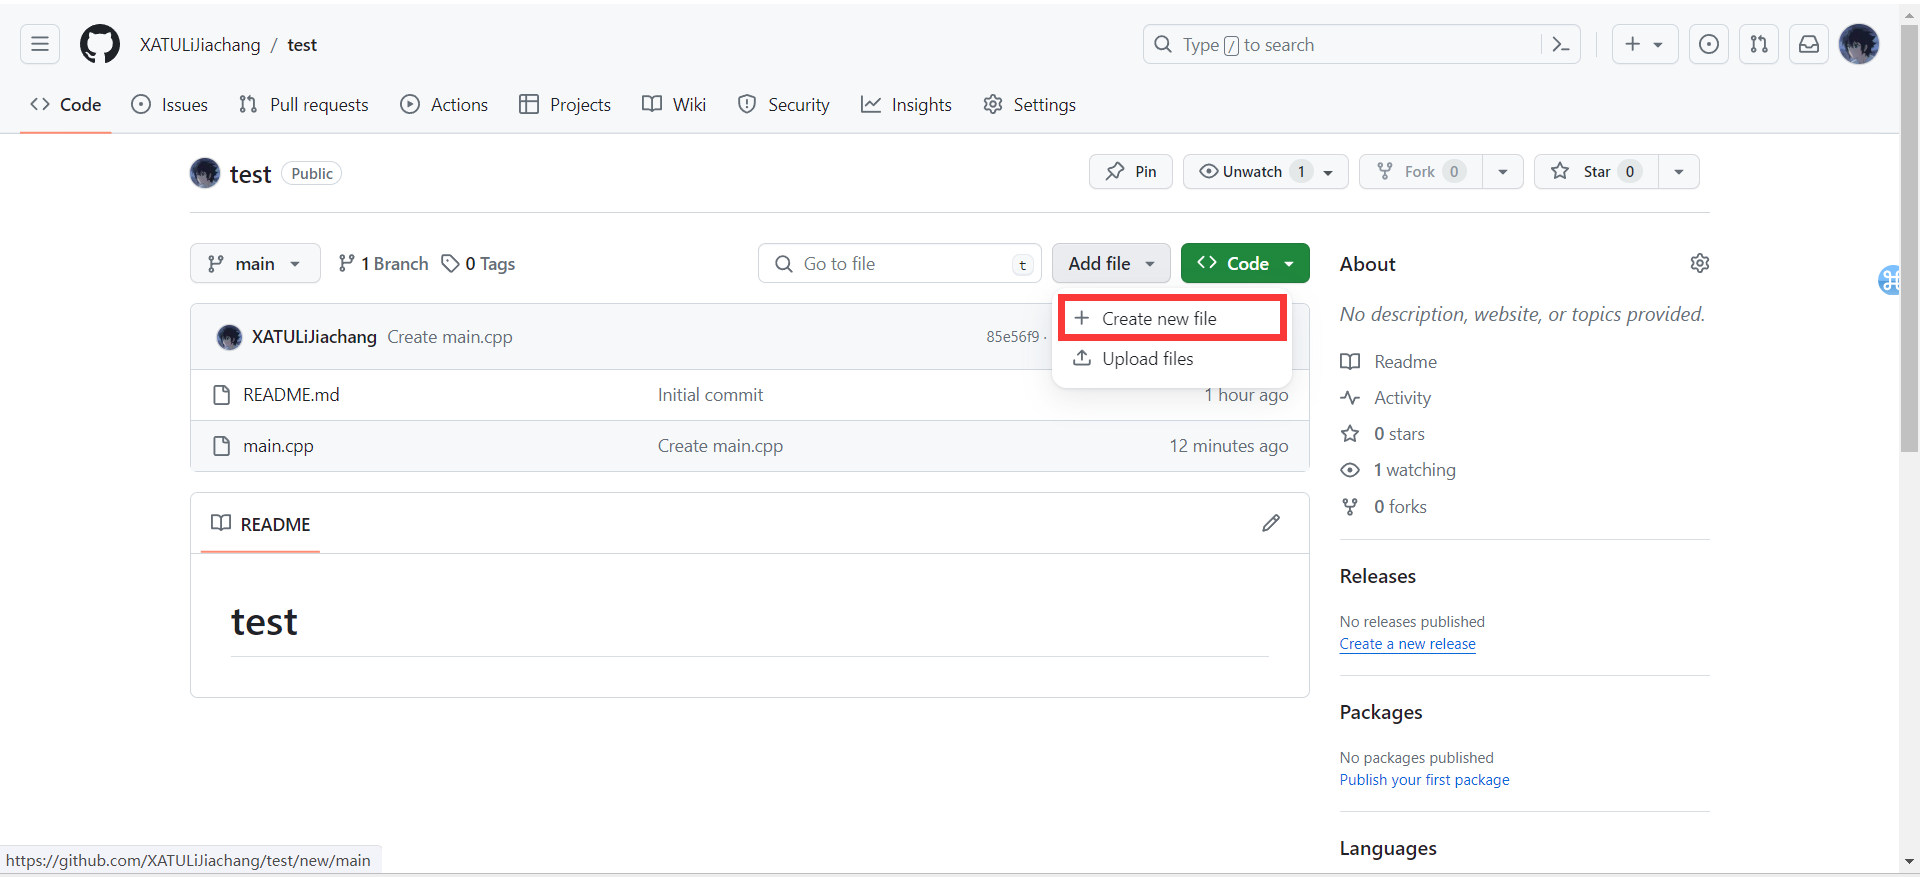View the 0 Tags link
1920x877 pixels.
pyautogui.click(x=479, y=263)
